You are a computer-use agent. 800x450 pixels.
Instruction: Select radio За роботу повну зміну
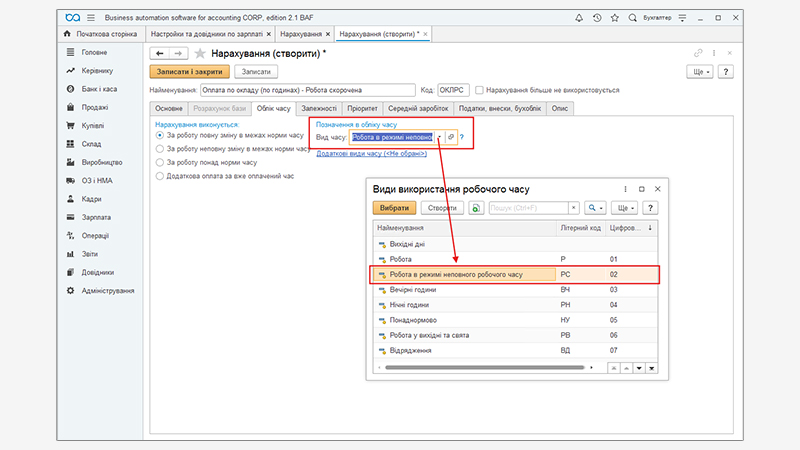click(x=160, y=134)
